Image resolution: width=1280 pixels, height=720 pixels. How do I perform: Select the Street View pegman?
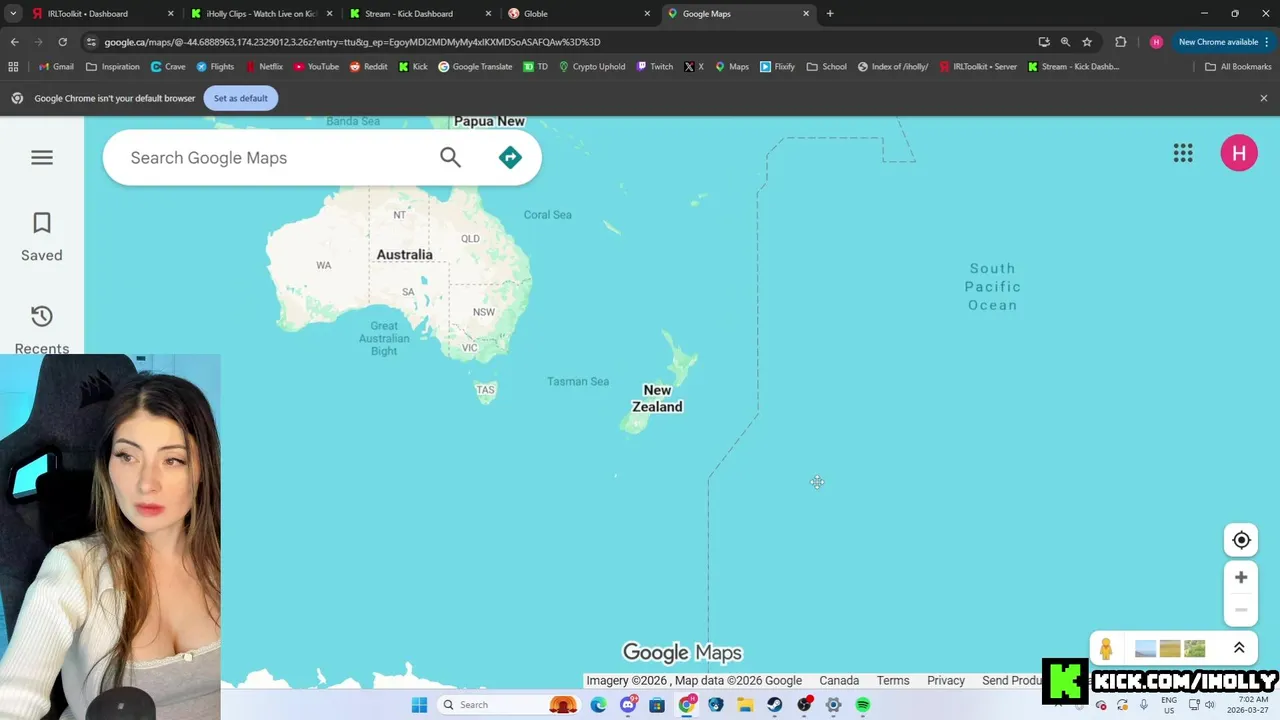point(1106,648)
